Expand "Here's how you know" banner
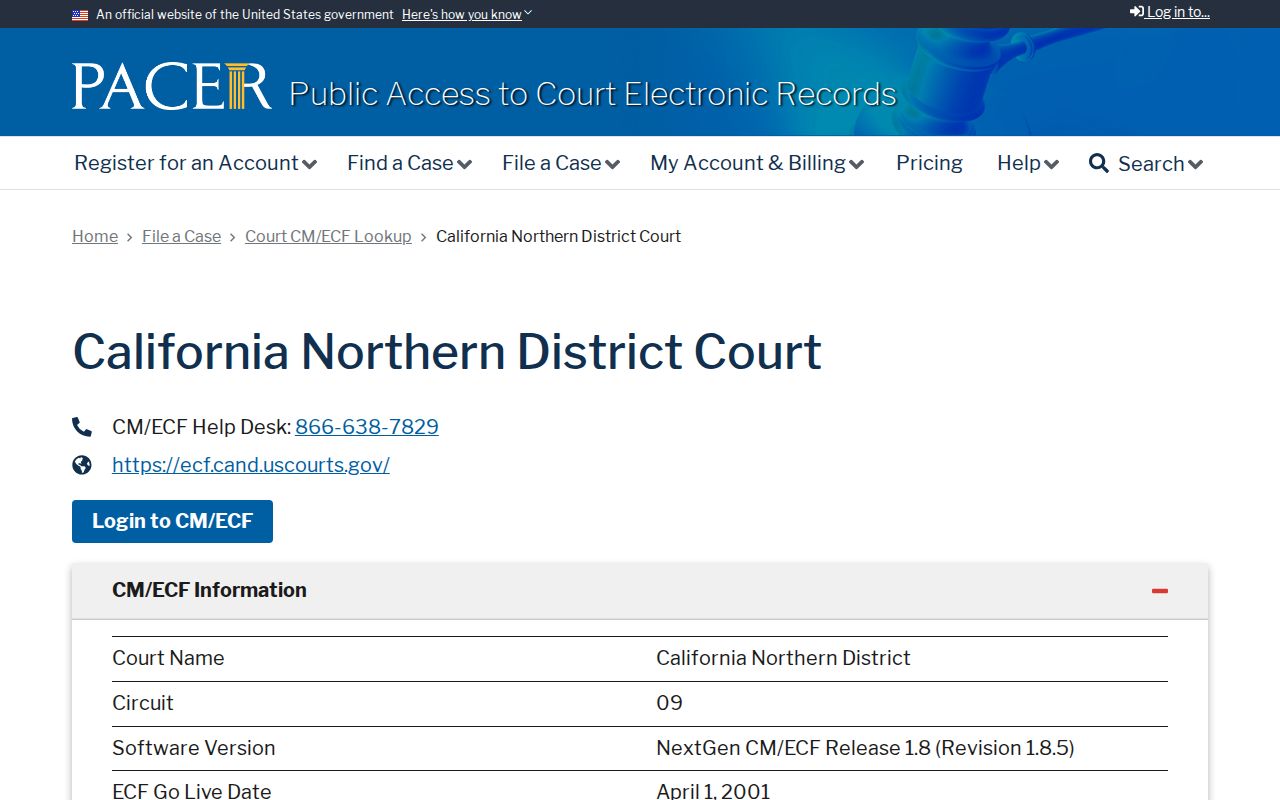Screen dimensions: 1280x800 click(x=466, y=14)
